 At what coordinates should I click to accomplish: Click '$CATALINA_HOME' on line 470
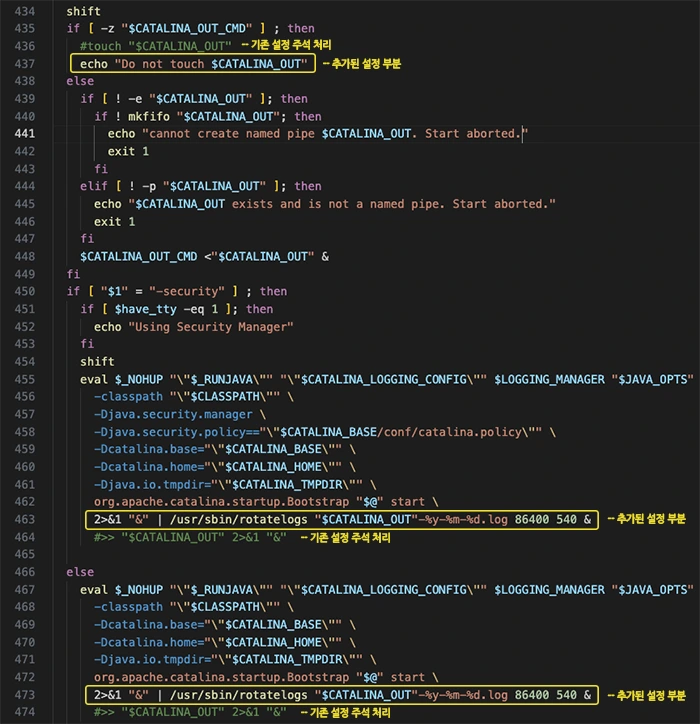273,643
